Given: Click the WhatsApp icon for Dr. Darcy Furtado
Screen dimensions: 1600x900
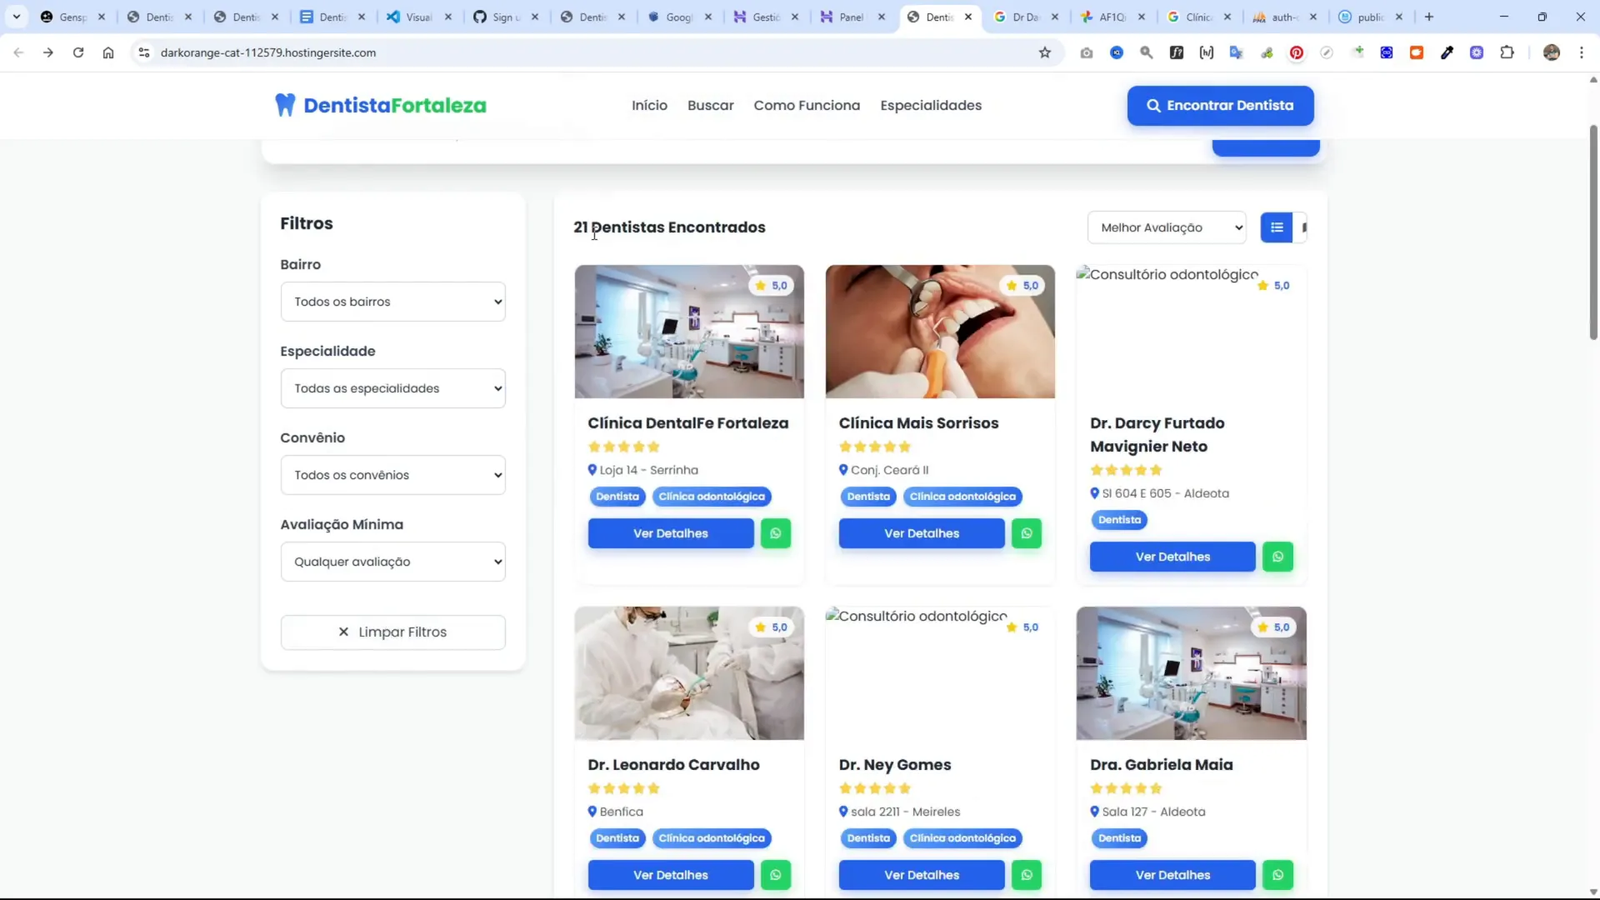Looking at the screenshot, I should [x=1277, y=556].
